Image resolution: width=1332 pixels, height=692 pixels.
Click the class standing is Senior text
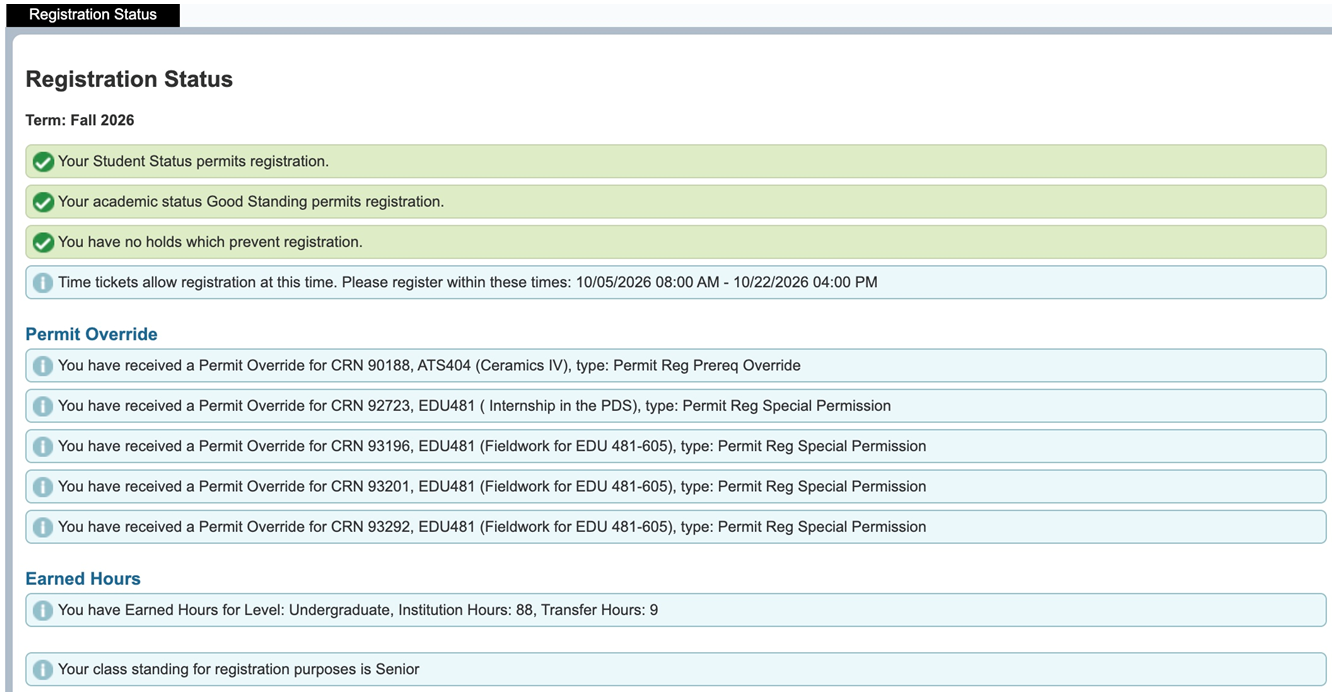click(239, 669)
